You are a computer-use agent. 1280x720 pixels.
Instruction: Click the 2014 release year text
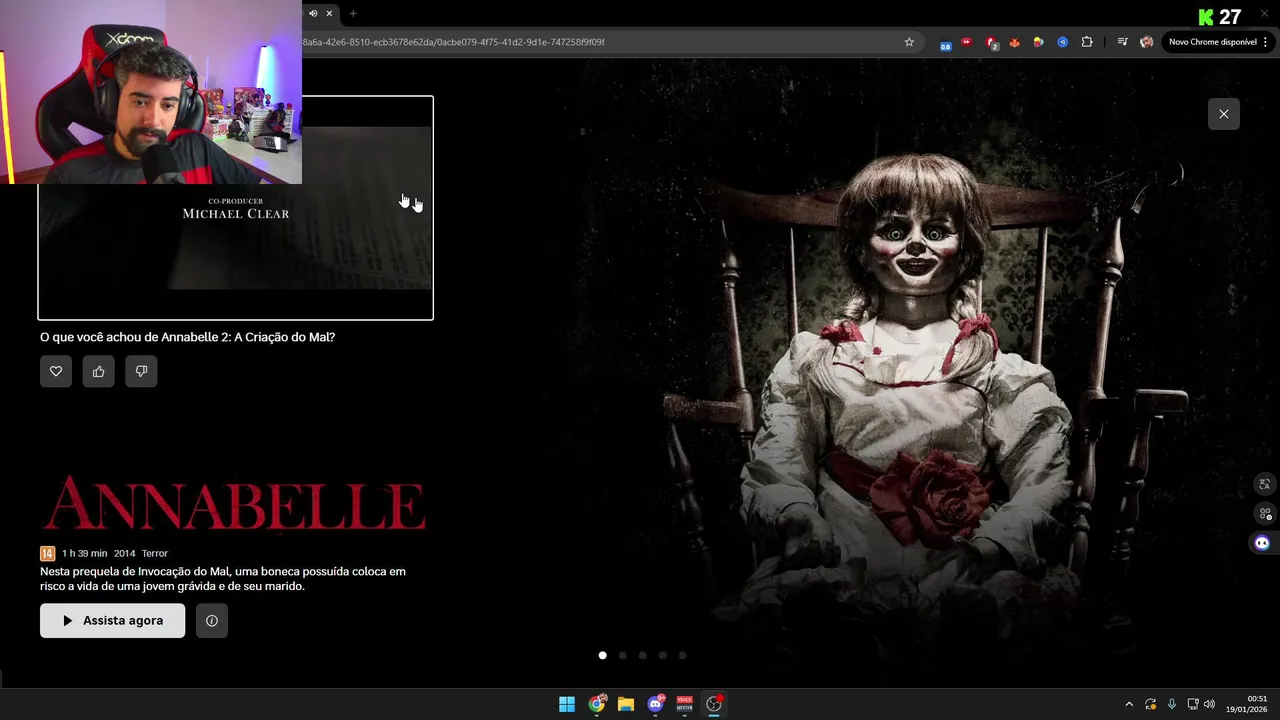124,553
